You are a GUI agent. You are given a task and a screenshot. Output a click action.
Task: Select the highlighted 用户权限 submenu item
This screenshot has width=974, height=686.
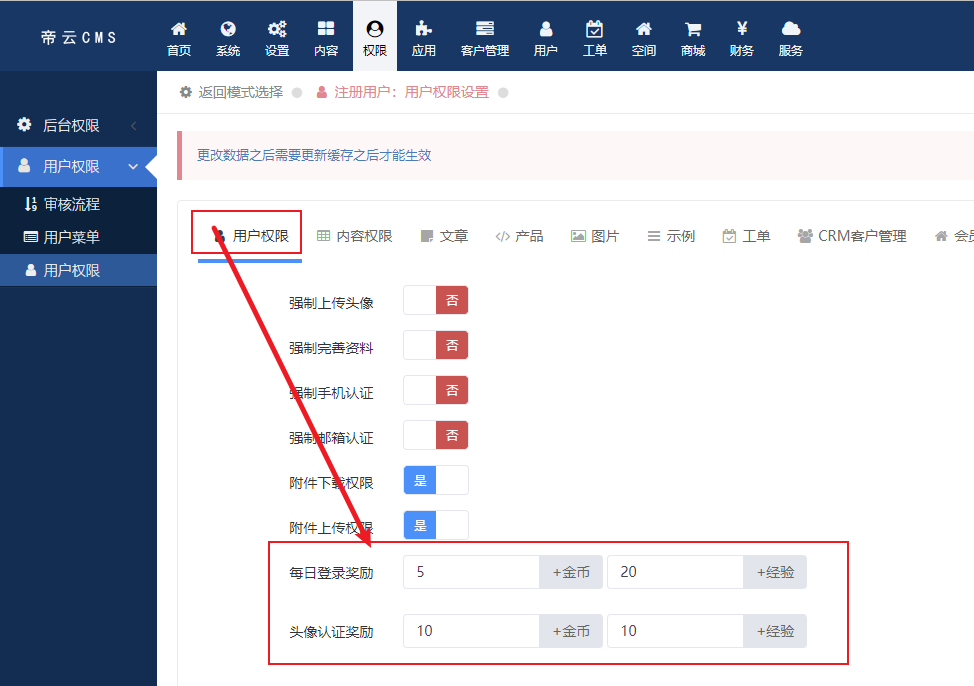[x=78, y=270]
